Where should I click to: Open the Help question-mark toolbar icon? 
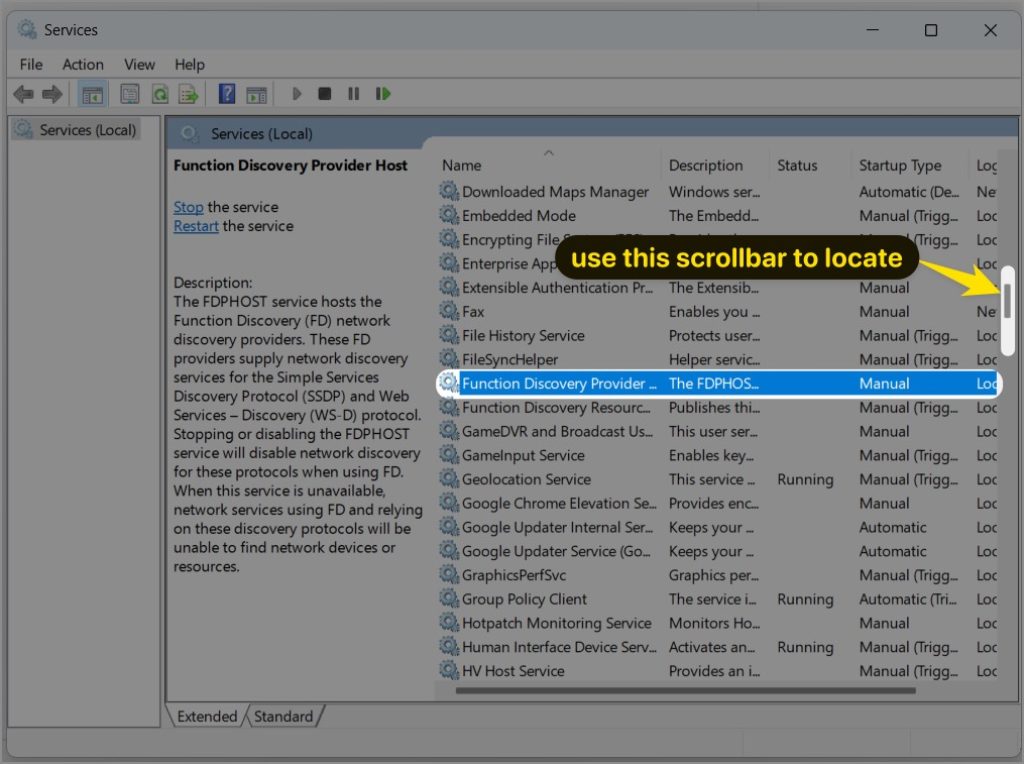(x=227, y=94)
